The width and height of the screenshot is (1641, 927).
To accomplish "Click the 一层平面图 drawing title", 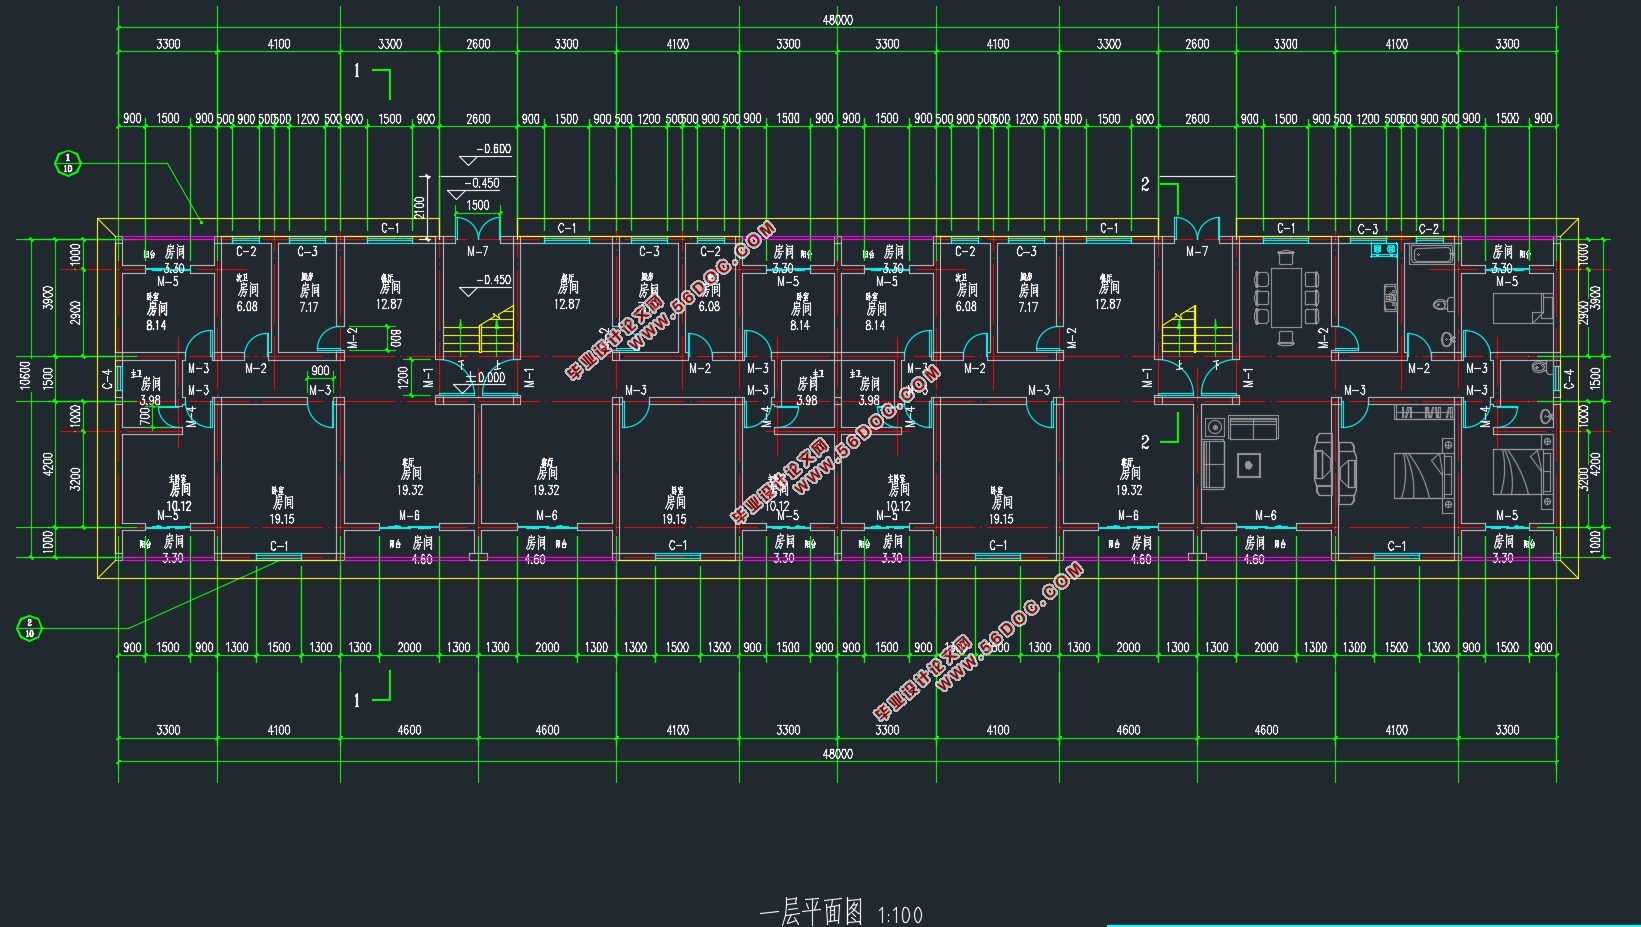I will tap(811, 913).
